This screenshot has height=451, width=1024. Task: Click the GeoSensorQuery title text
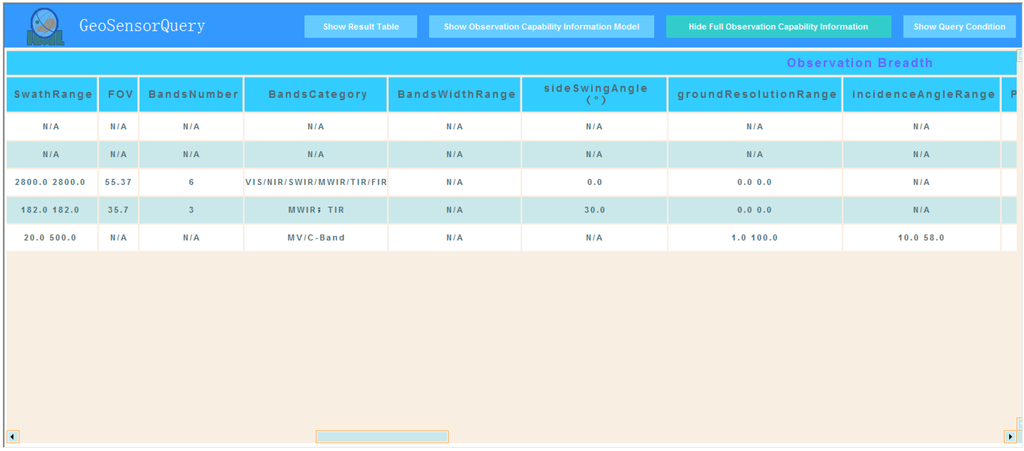[x=142, y=26]
